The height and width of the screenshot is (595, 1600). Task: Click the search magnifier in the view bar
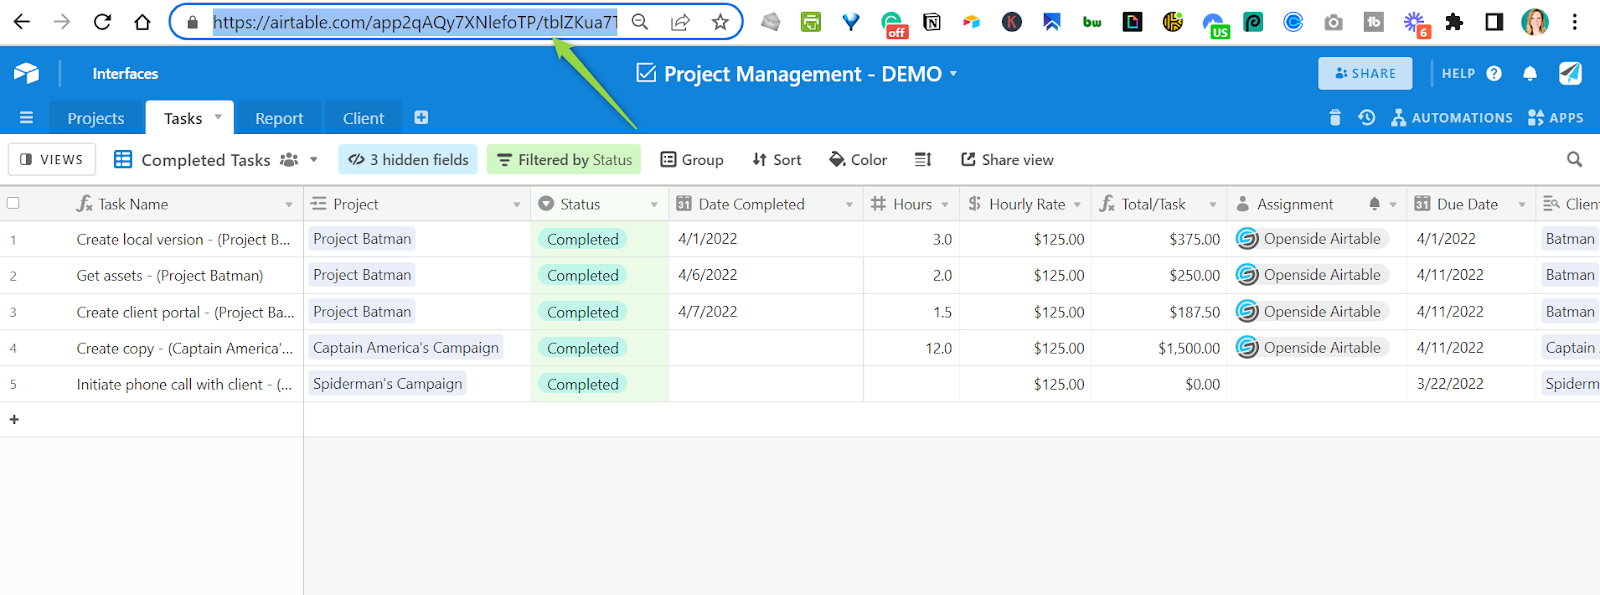1574,160
